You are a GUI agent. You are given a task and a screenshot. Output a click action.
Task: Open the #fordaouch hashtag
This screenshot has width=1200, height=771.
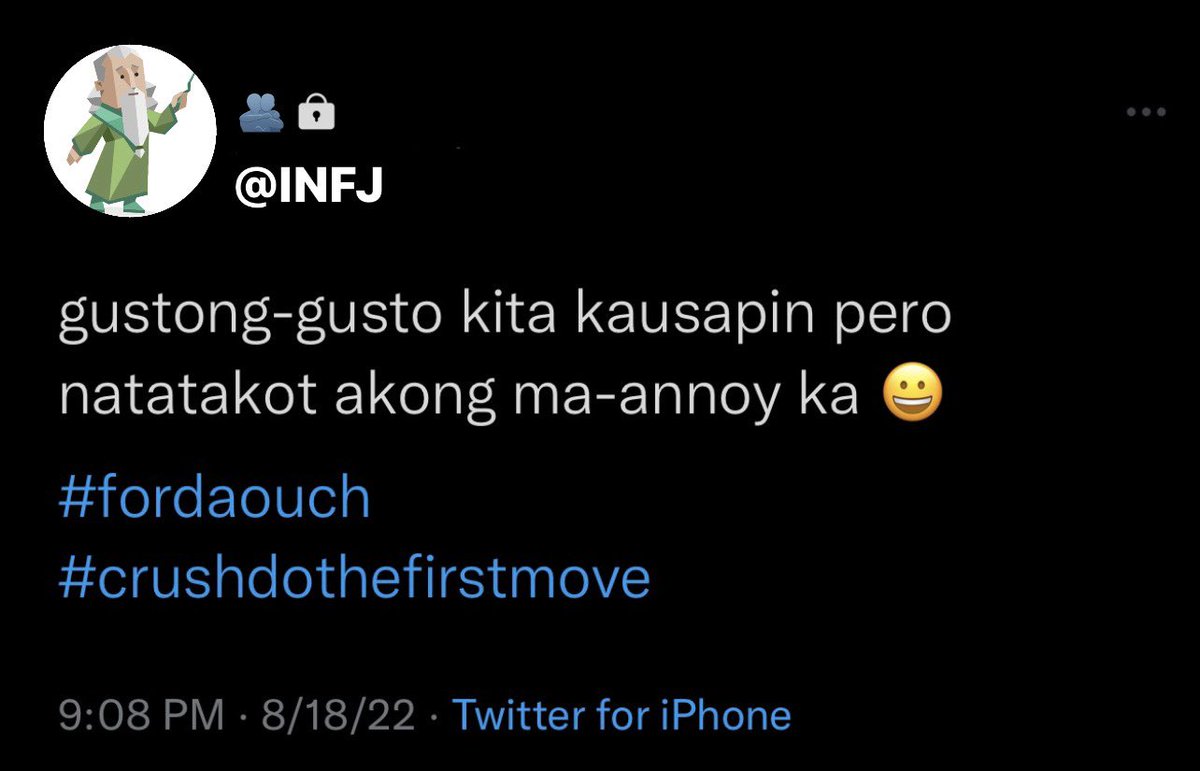tap(215, 499)
